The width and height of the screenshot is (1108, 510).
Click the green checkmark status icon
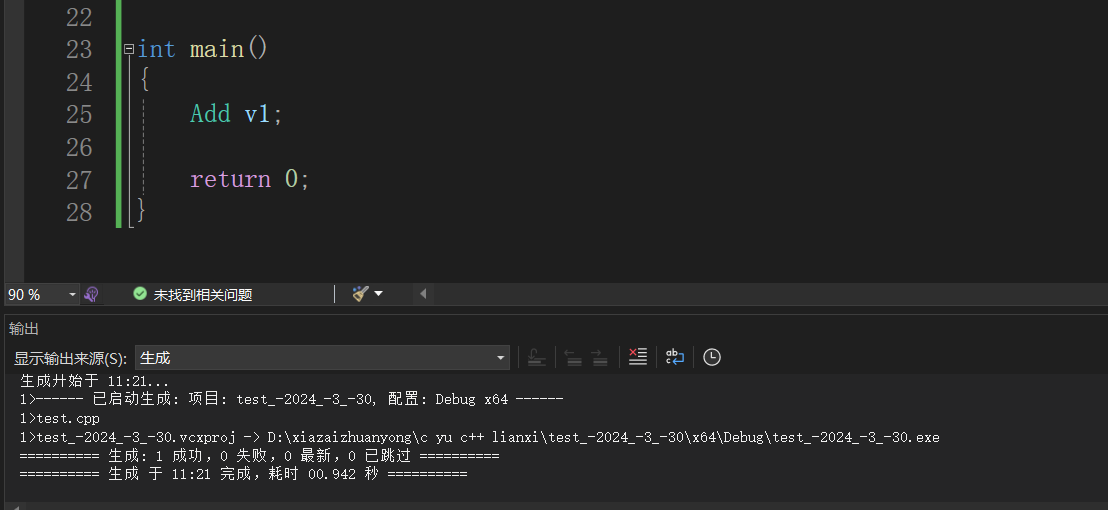coord(140,294)
